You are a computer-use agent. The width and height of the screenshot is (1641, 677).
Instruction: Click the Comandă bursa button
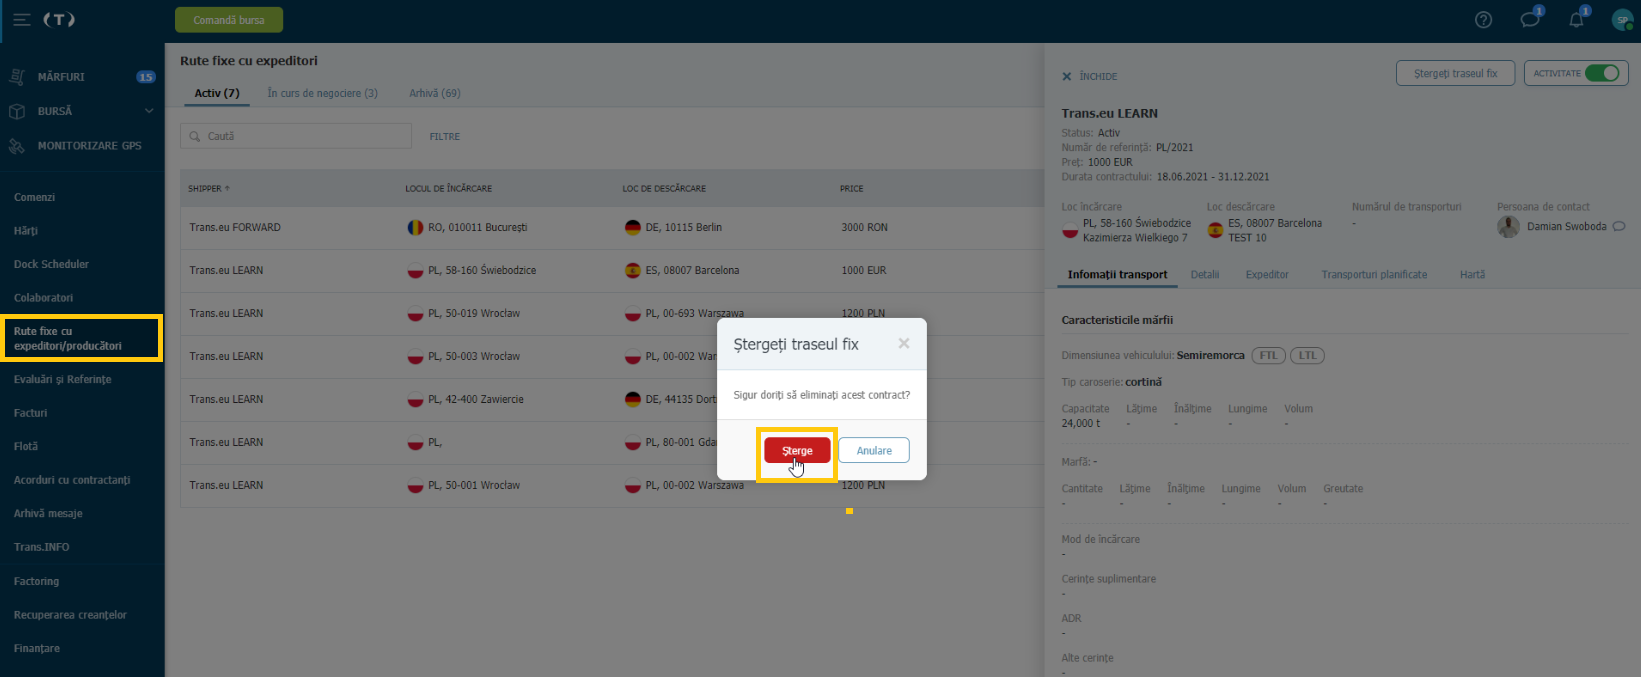pos(229,20)
